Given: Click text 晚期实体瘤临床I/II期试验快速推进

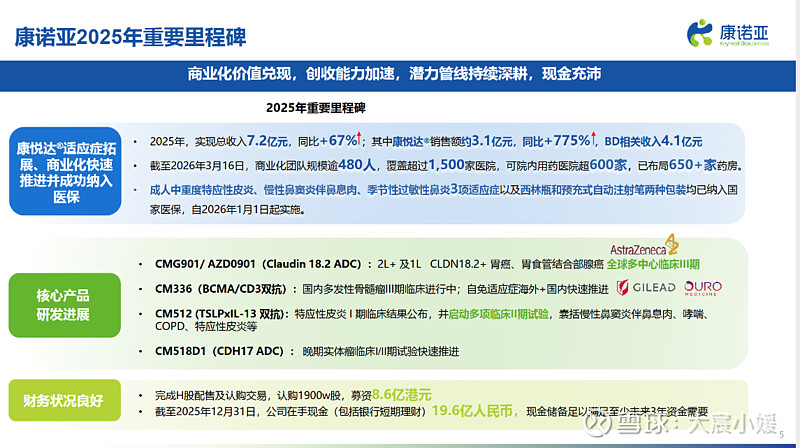Looking at the screenshot, I should point(381,352).
